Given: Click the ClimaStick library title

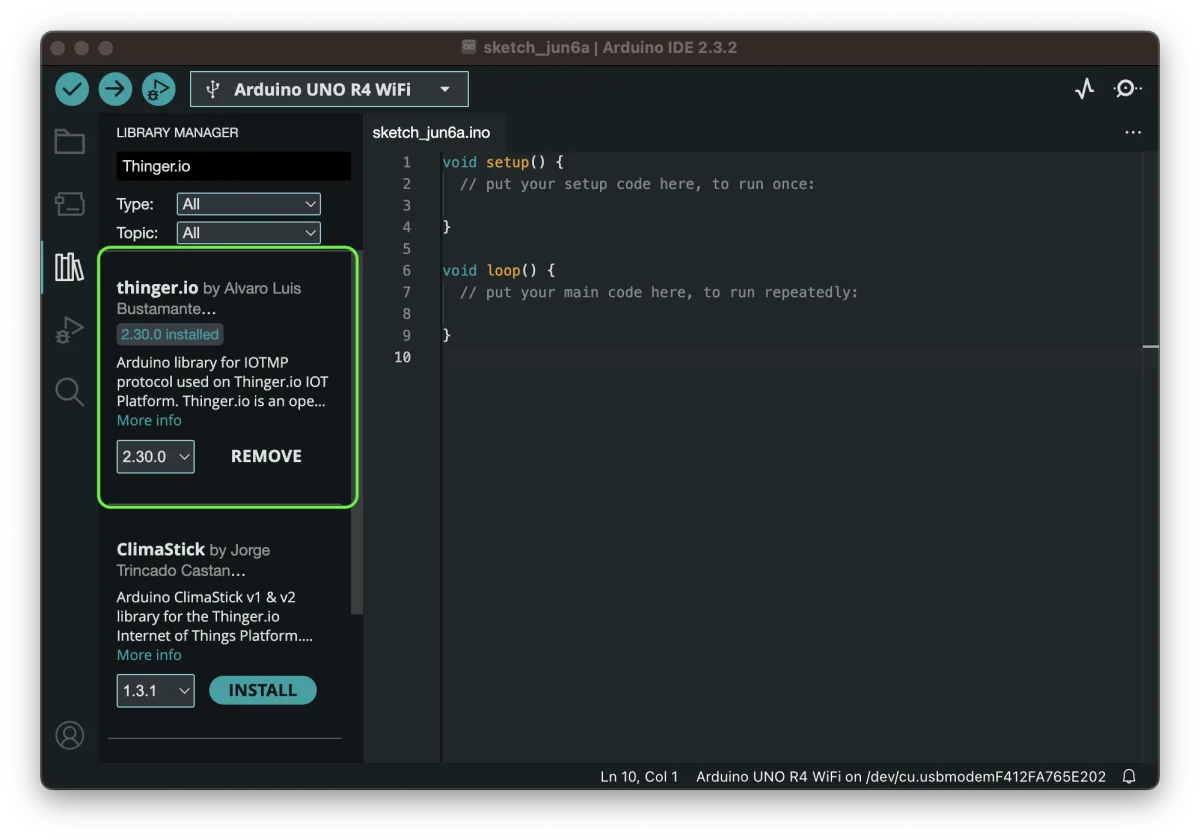Looking at the screenshot, I should tap(161, 549).
